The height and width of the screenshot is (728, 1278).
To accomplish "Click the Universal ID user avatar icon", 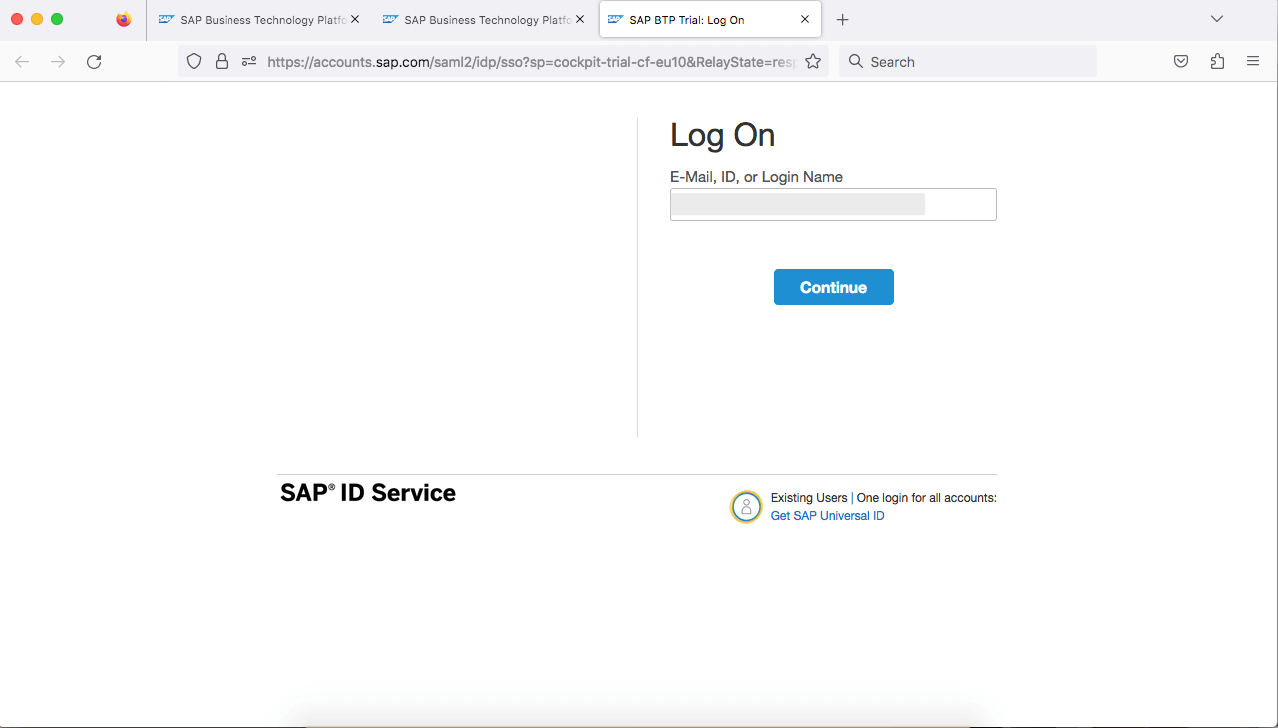I will [746, 507].
